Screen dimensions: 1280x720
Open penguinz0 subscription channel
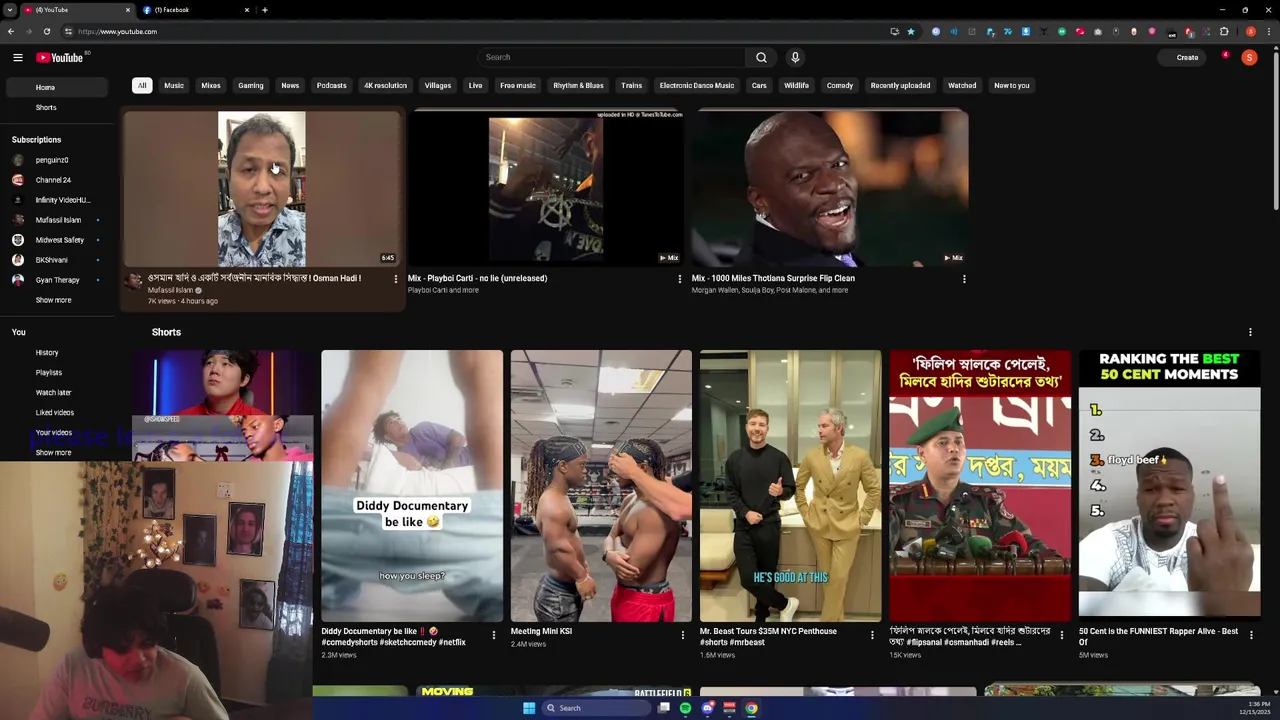(x=52, y=160)
